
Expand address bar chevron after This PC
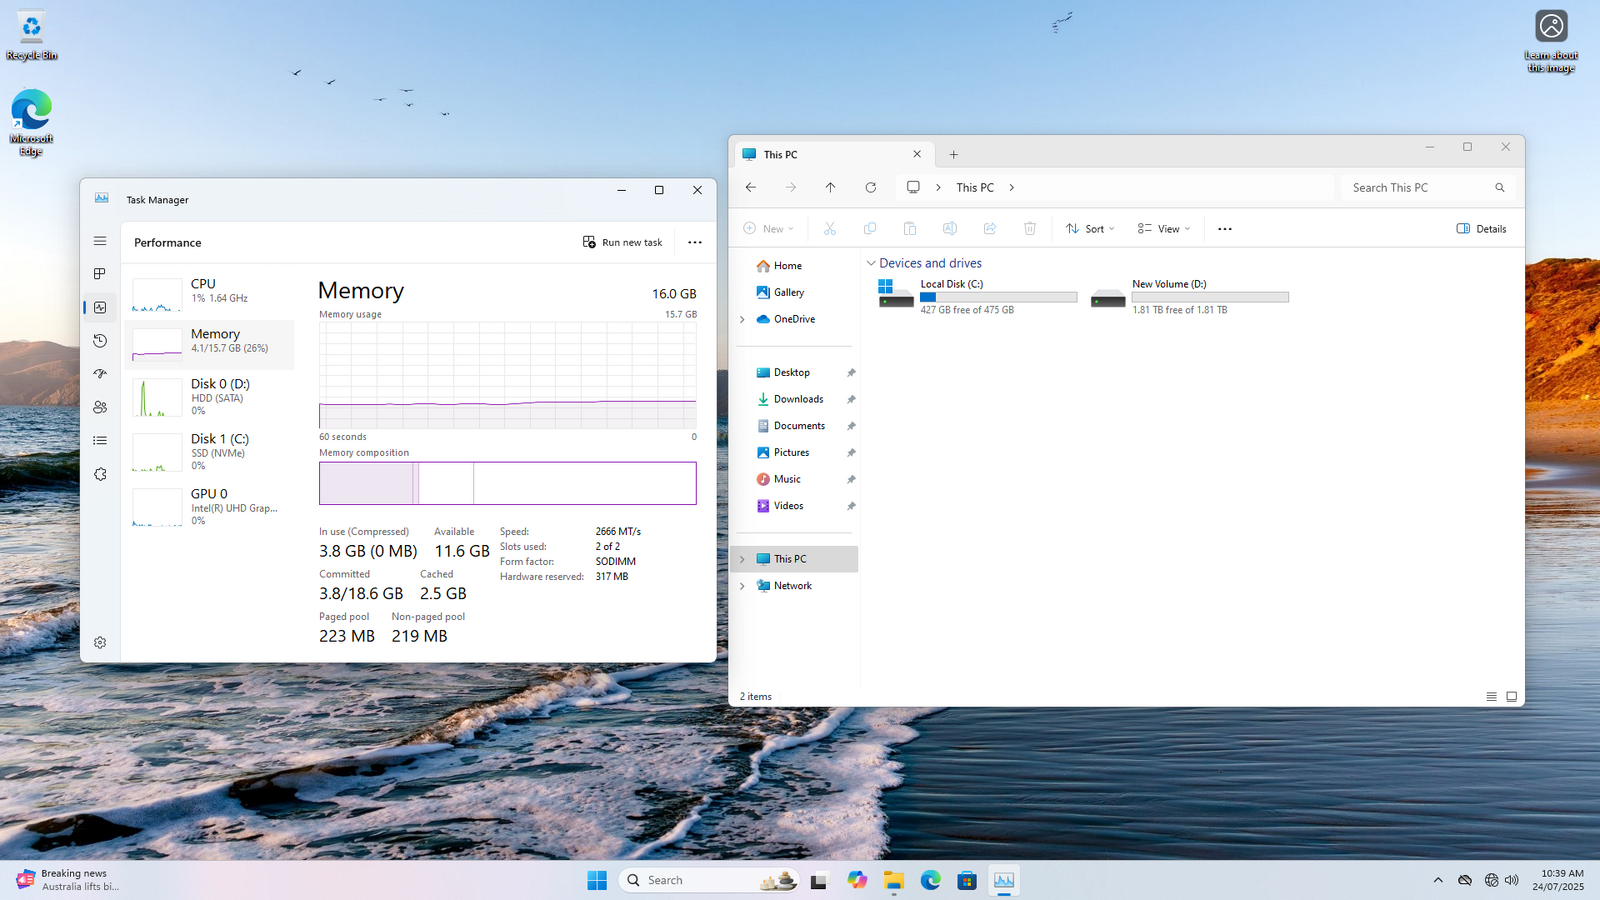tap(1012, 187)
